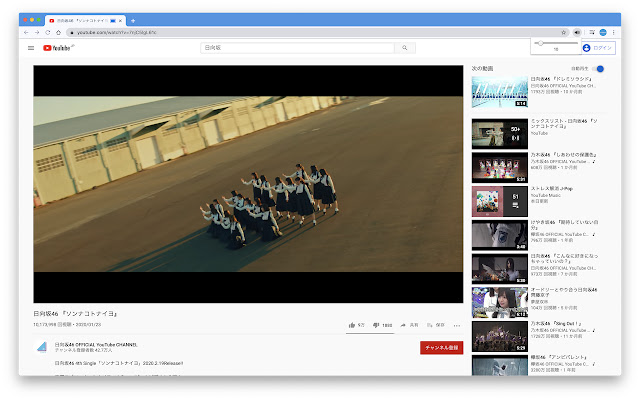Open the 乃木坂46『Sing Out!』 video thumbnail
640x400 pixels.
click(x=500, y=336)
